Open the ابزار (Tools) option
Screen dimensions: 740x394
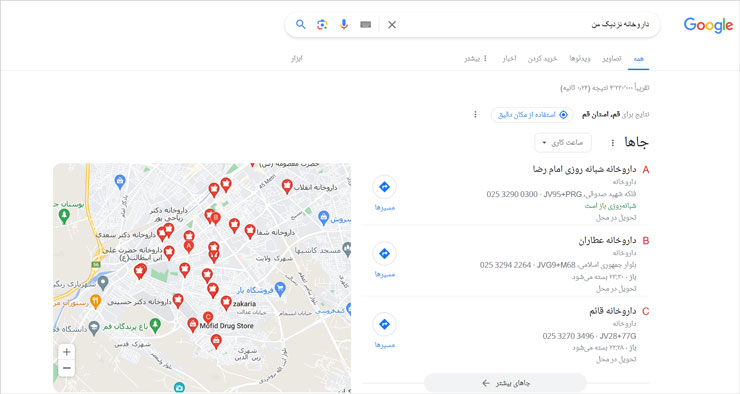pyautogui.click(x=296, y=59)
